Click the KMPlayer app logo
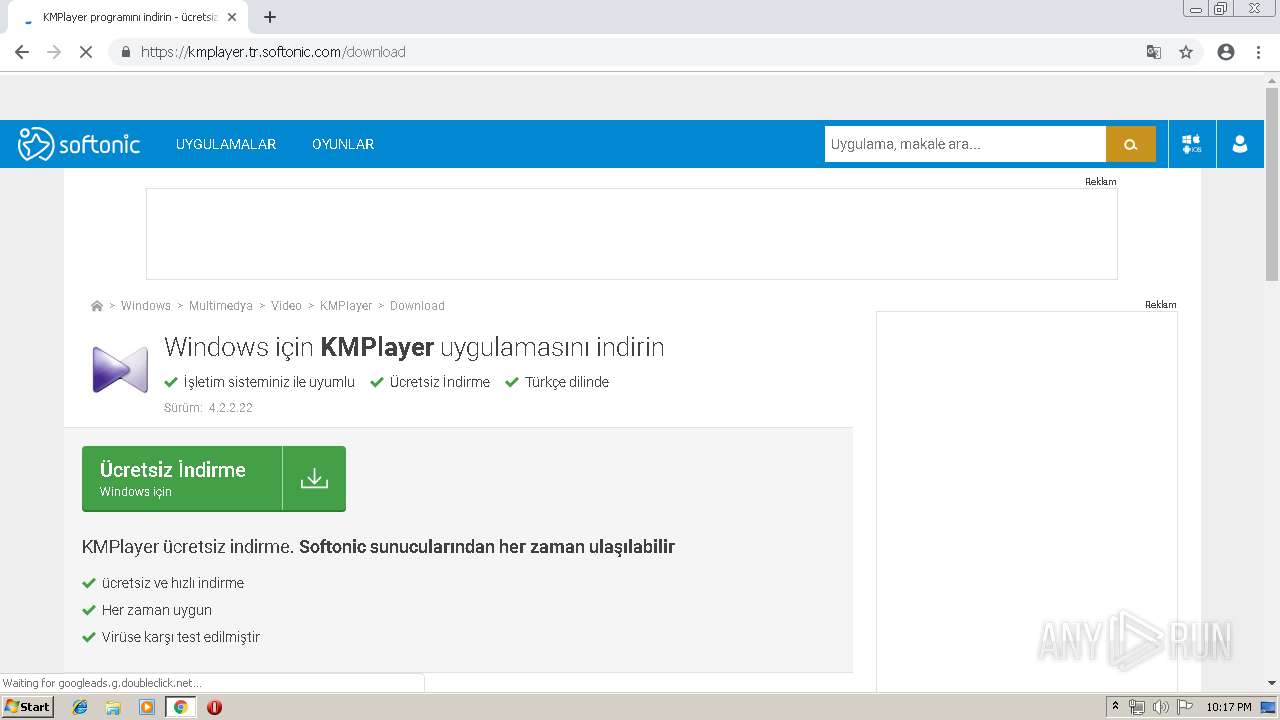This screenshot has width=1280, height=720. coord(120,369)
